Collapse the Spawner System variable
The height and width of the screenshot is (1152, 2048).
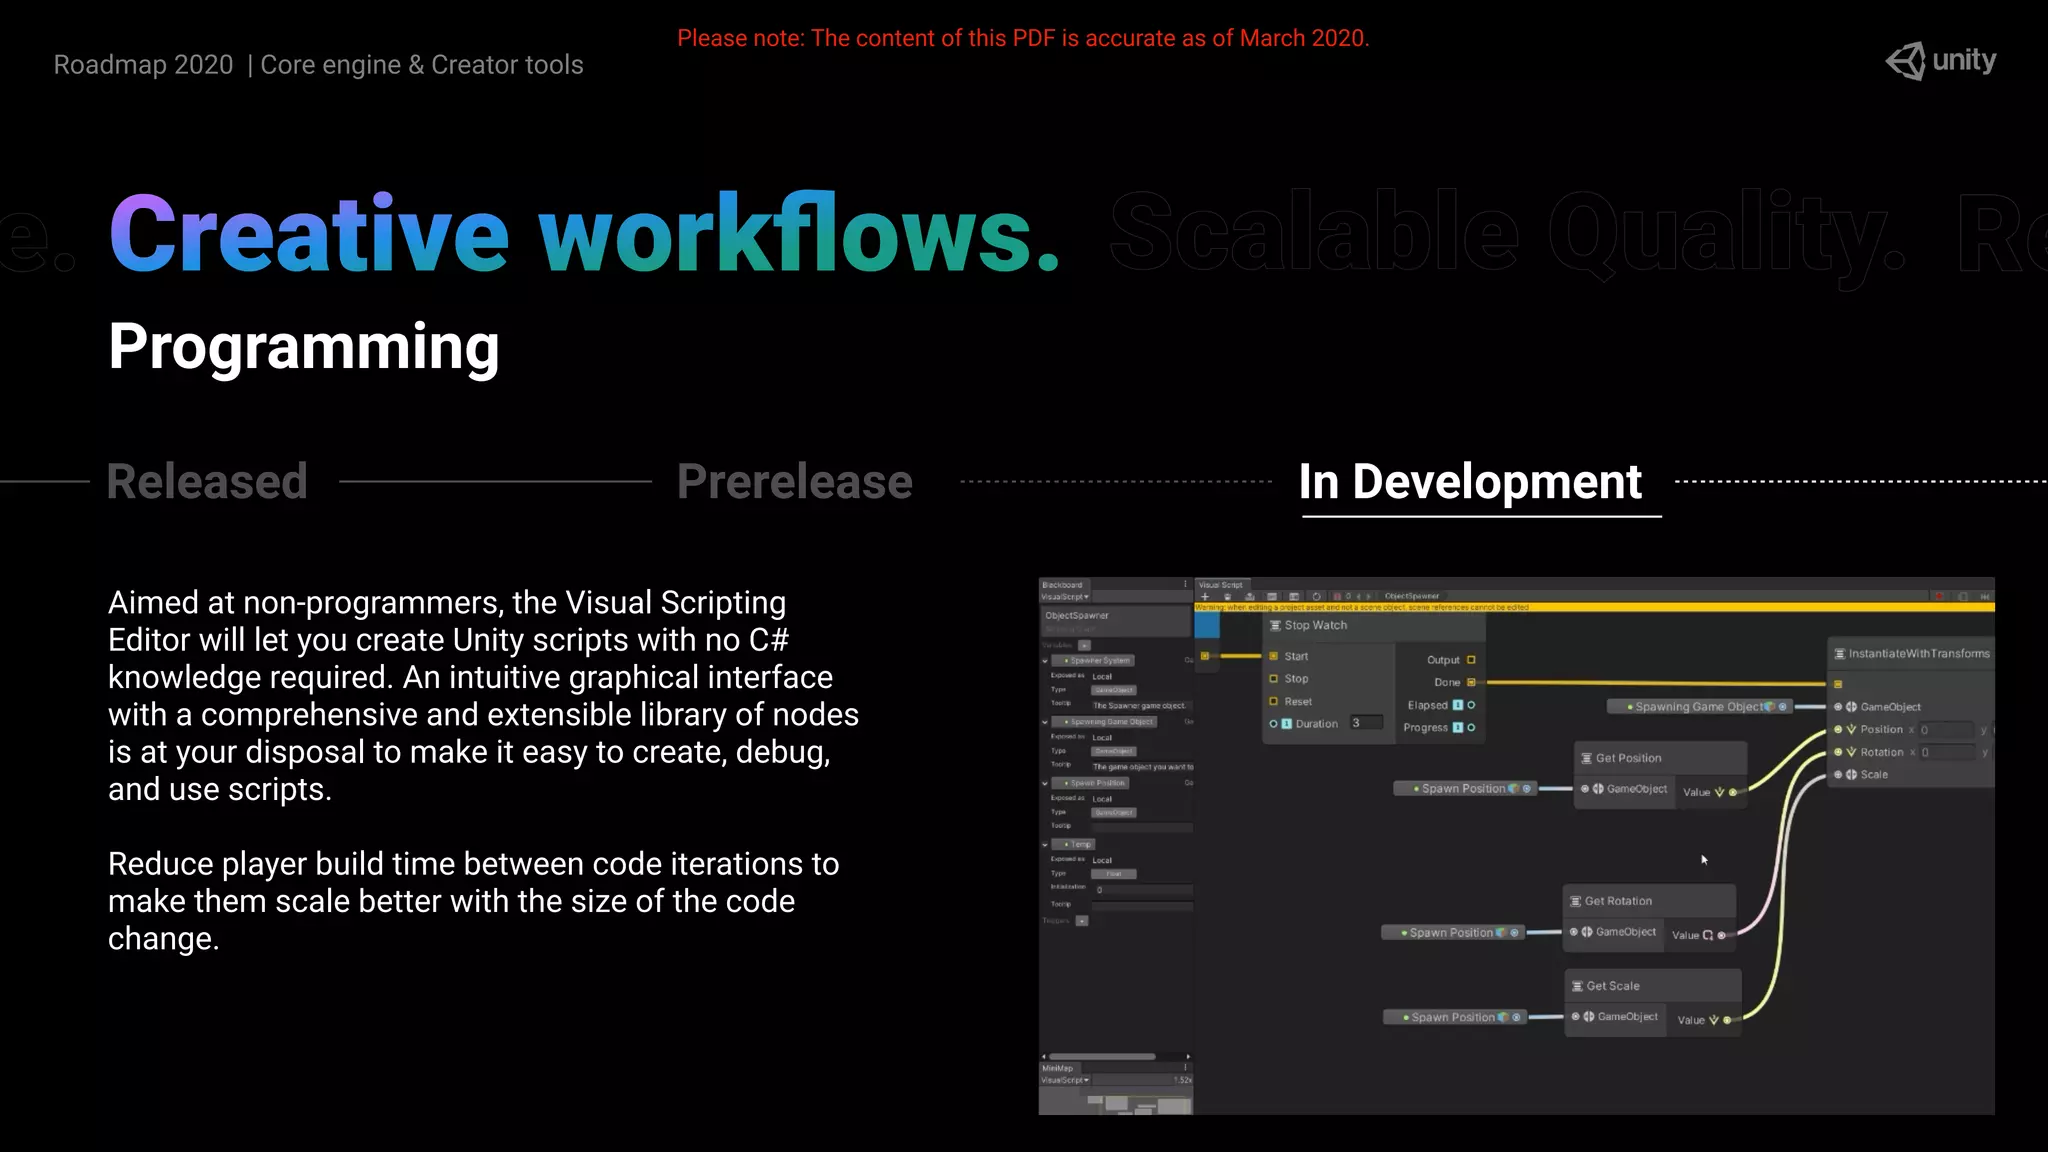click(x=1045, y=660)
